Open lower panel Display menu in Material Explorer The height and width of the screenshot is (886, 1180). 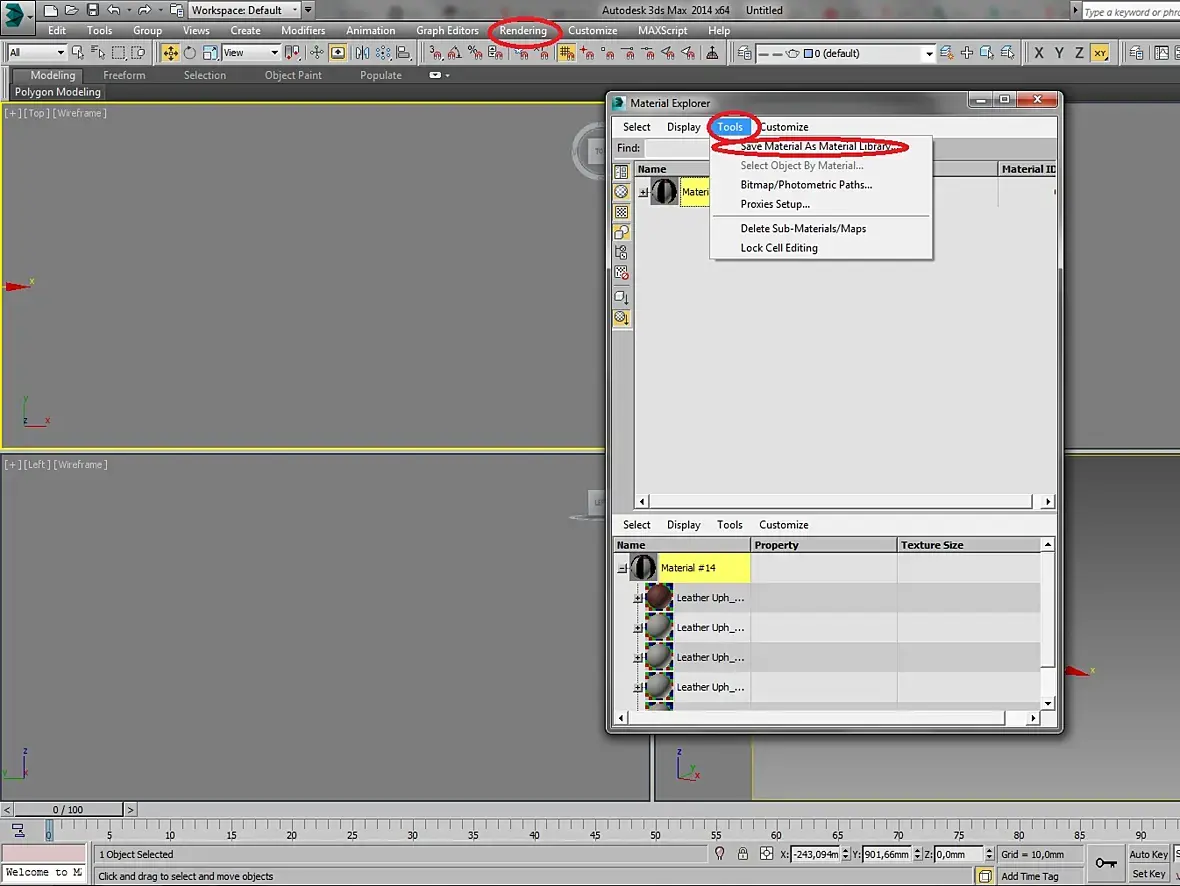tap(683, 525)
